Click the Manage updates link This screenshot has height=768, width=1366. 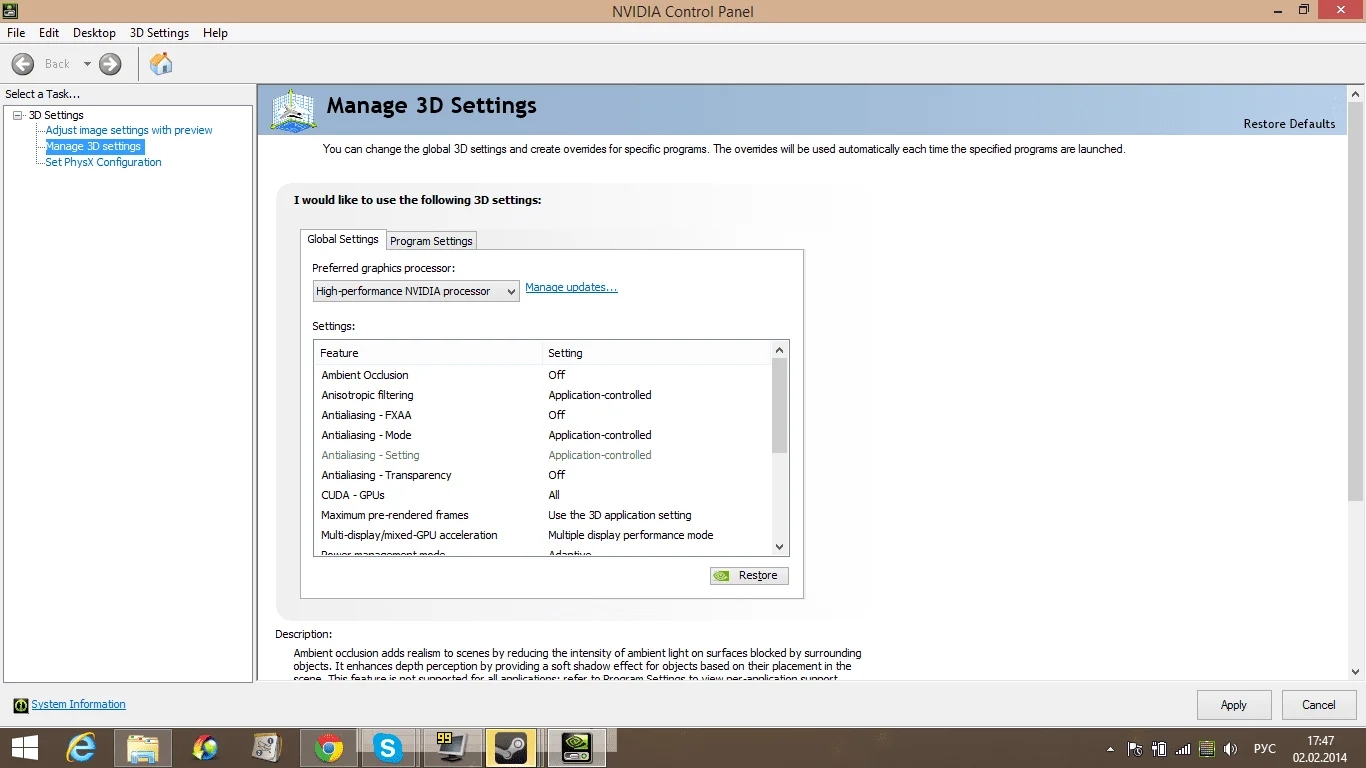(571, 287)
